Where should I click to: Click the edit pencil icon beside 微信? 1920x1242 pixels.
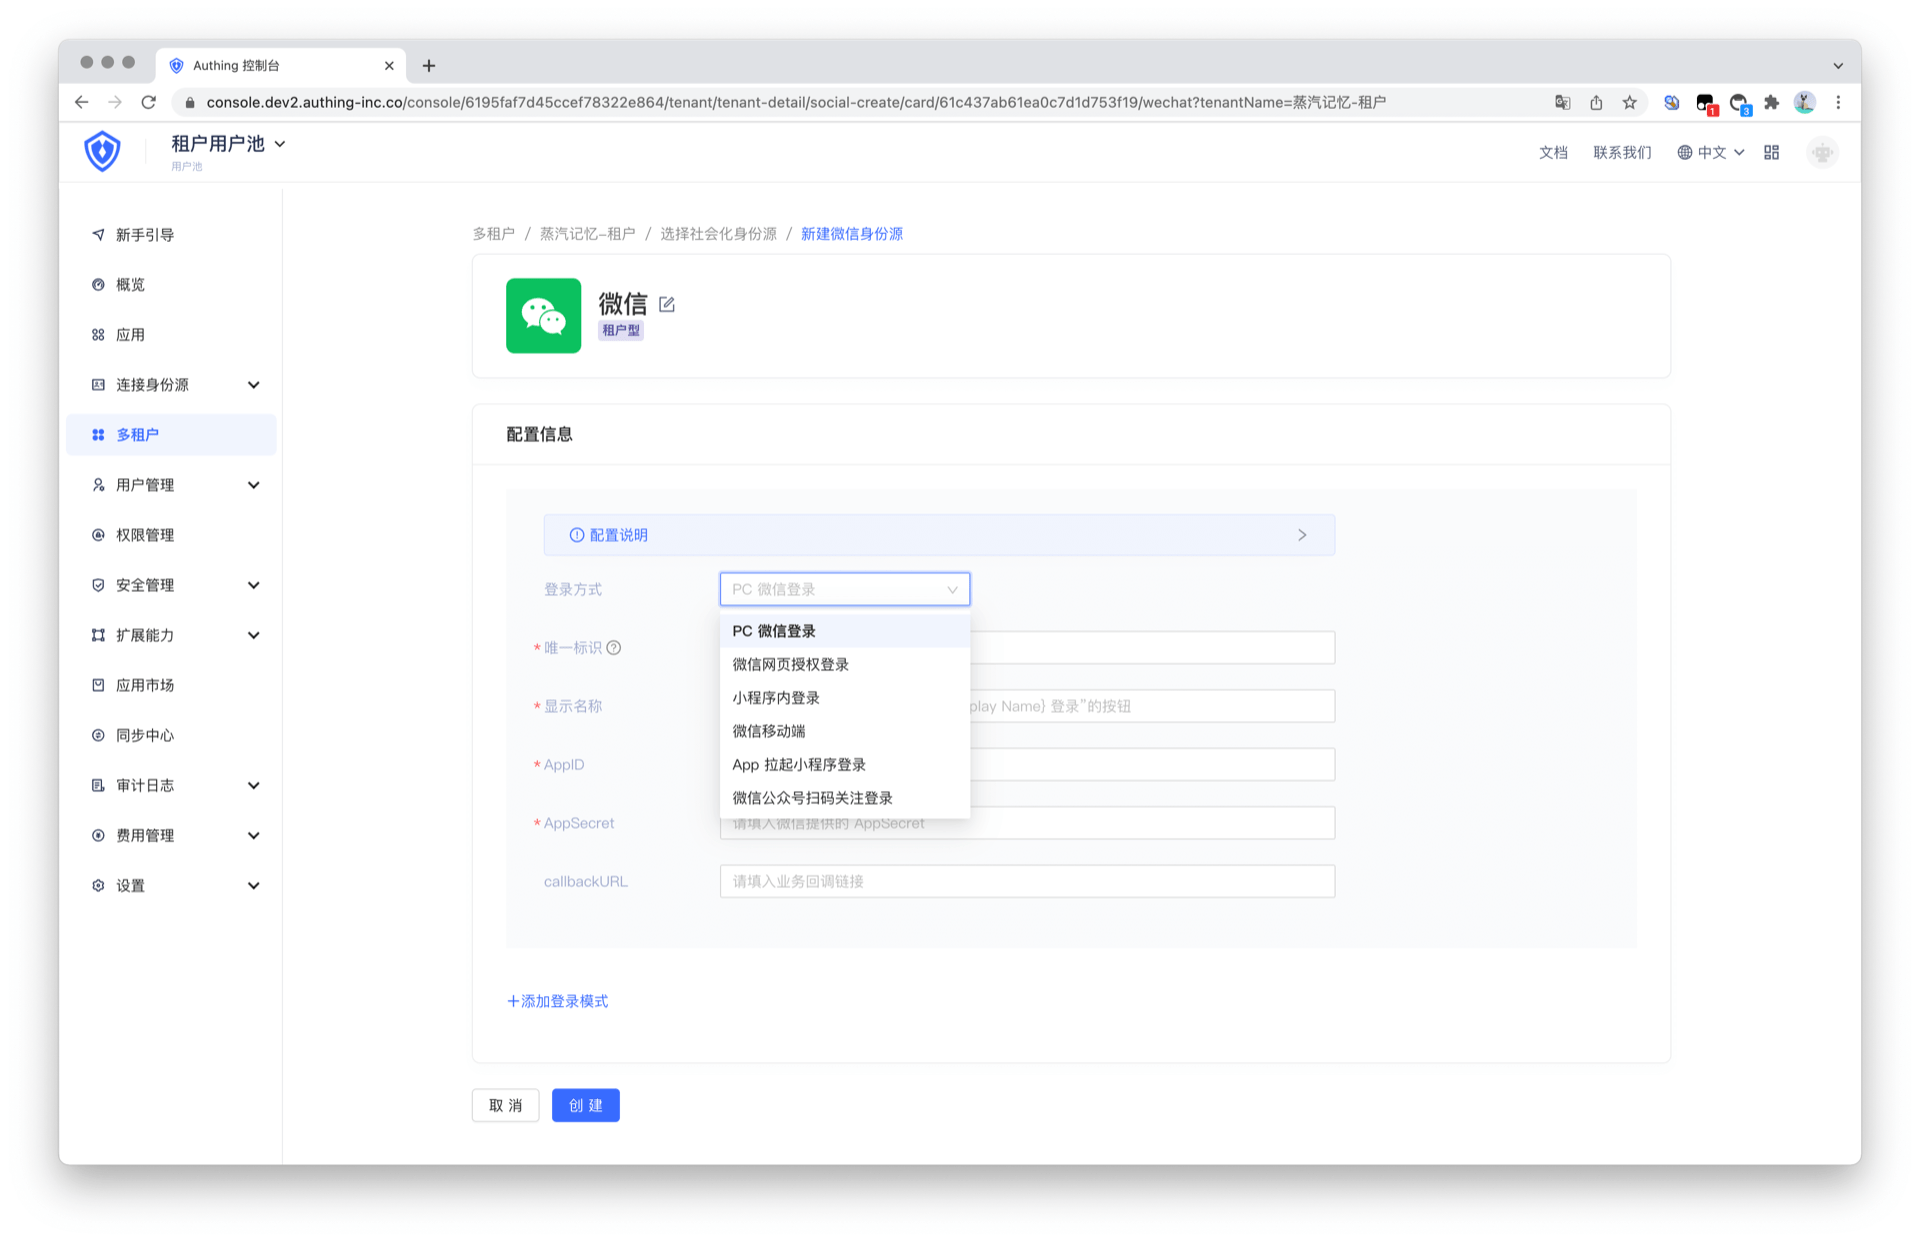[x=667, y=304]
